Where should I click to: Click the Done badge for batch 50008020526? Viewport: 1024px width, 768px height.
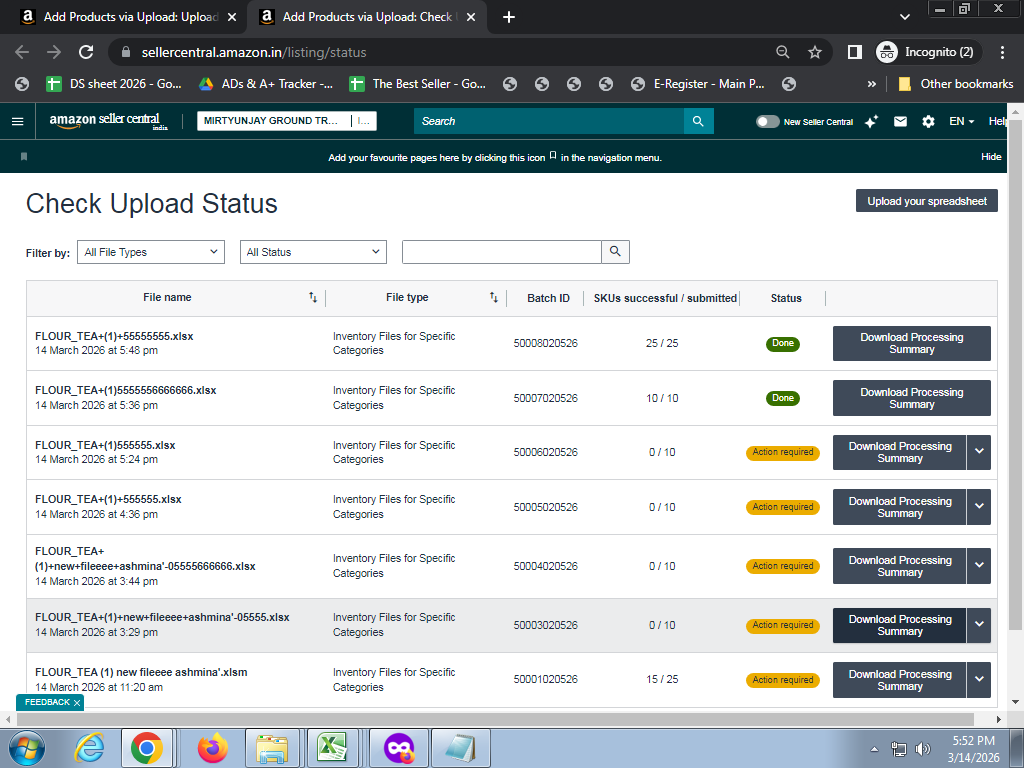coord(782,344)
